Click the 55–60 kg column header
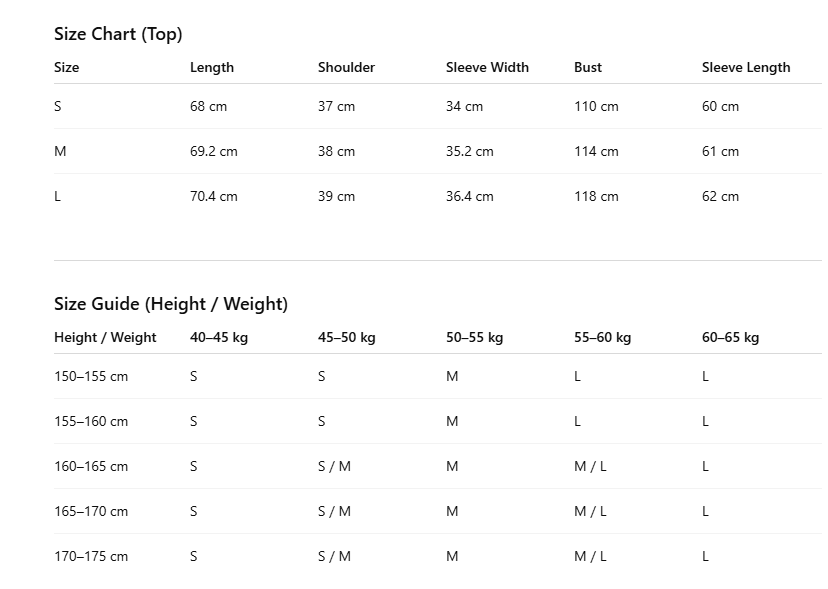828x589 pixels. (603, 338)
